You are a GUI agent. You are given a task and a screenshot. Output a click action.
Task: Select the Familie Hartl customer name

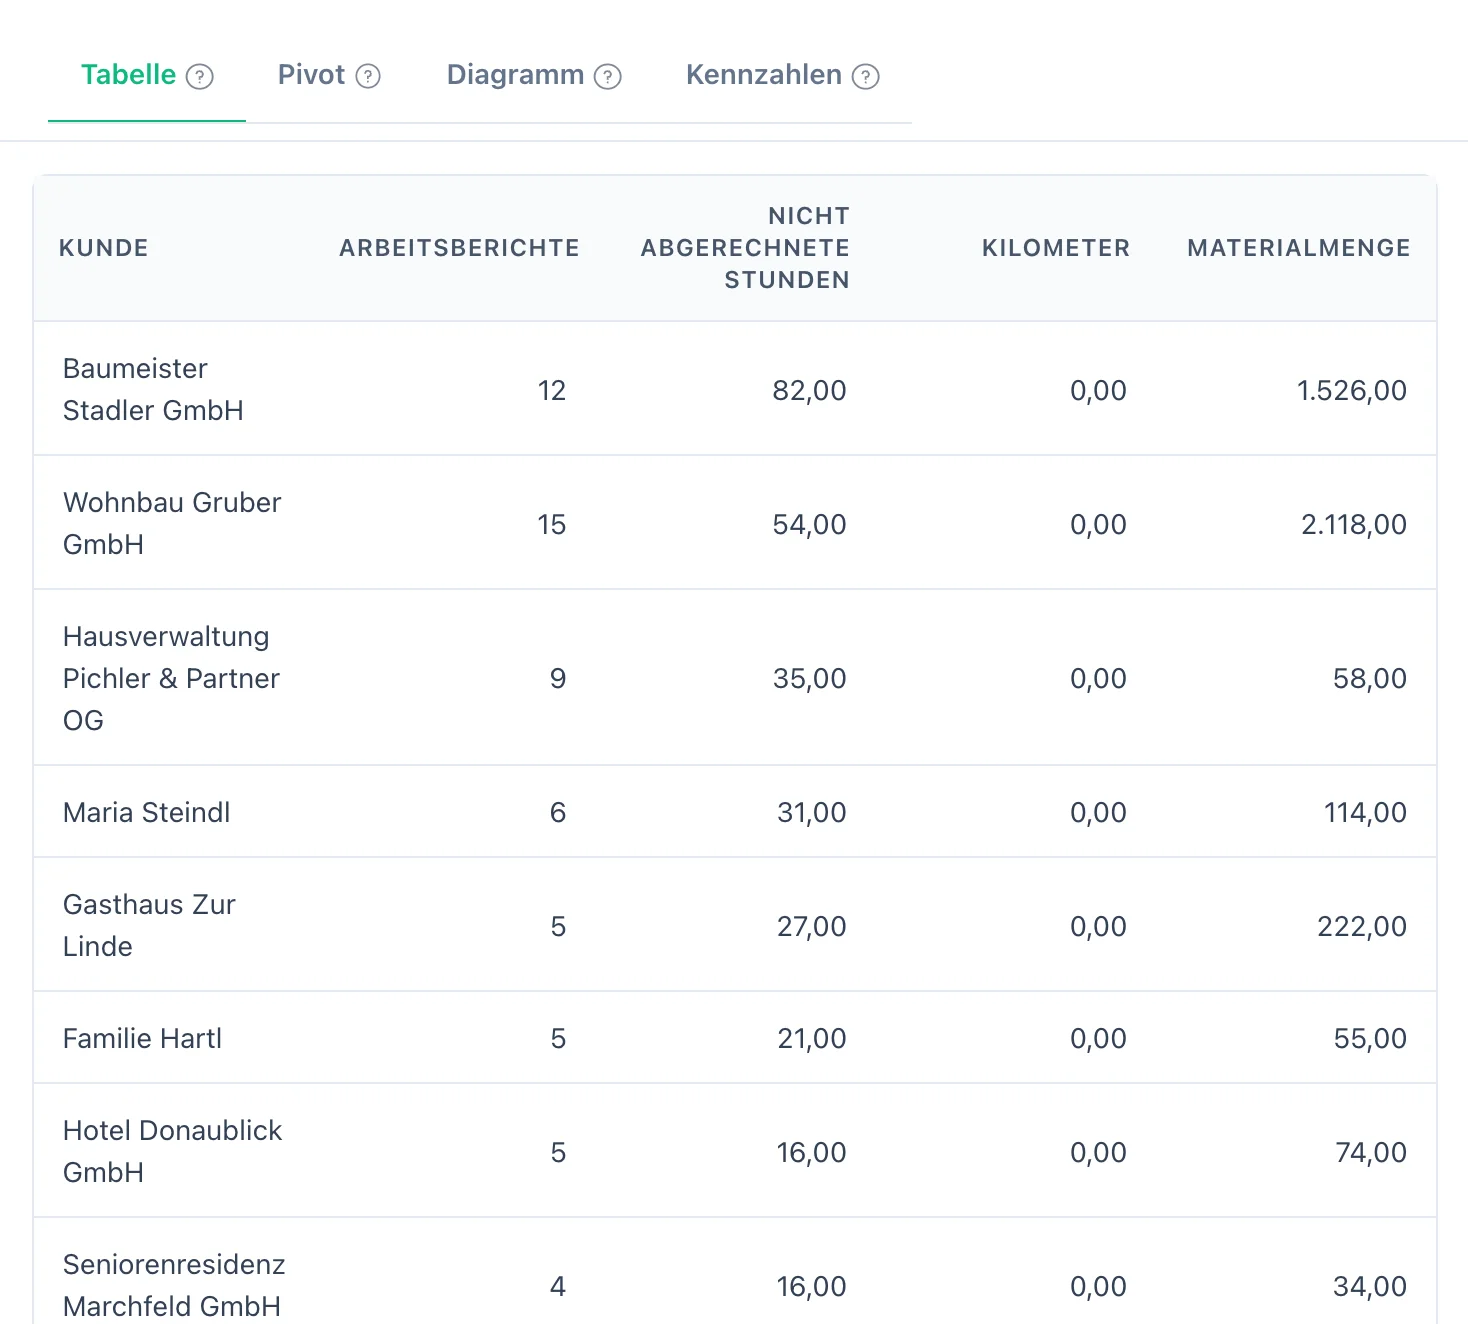142,1038
